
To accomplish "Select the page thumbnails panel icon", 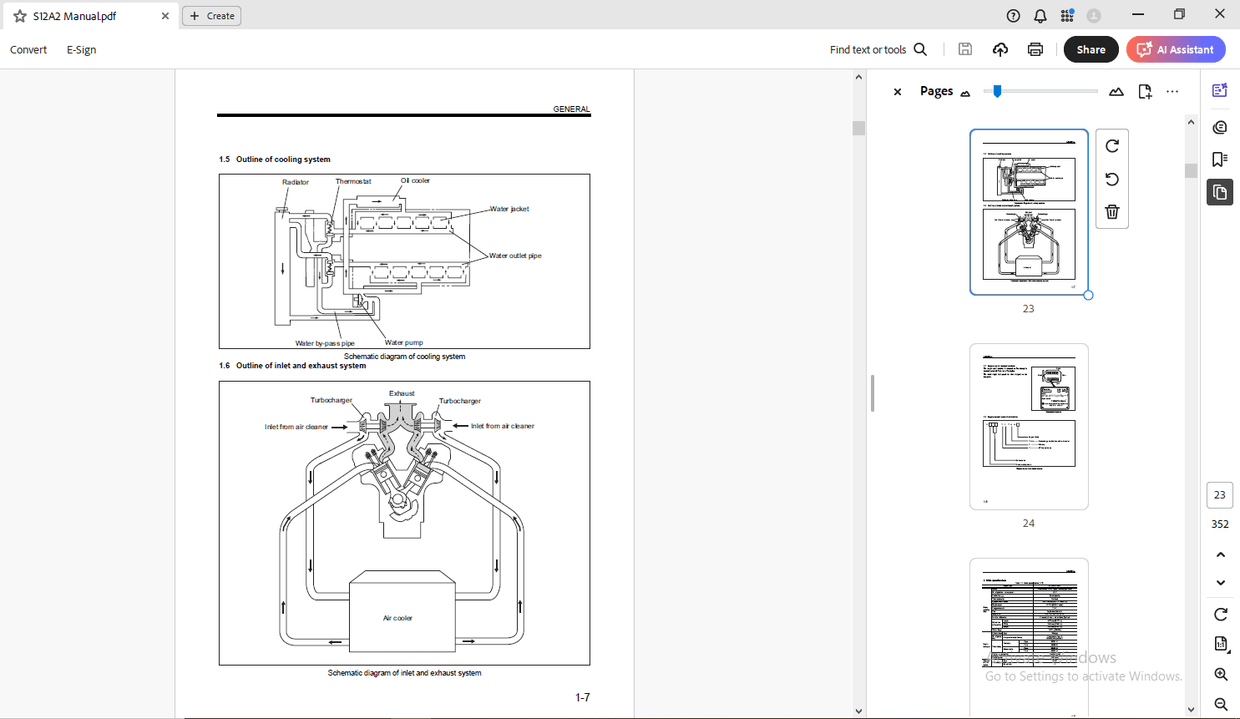I will tap(1219, 192).
